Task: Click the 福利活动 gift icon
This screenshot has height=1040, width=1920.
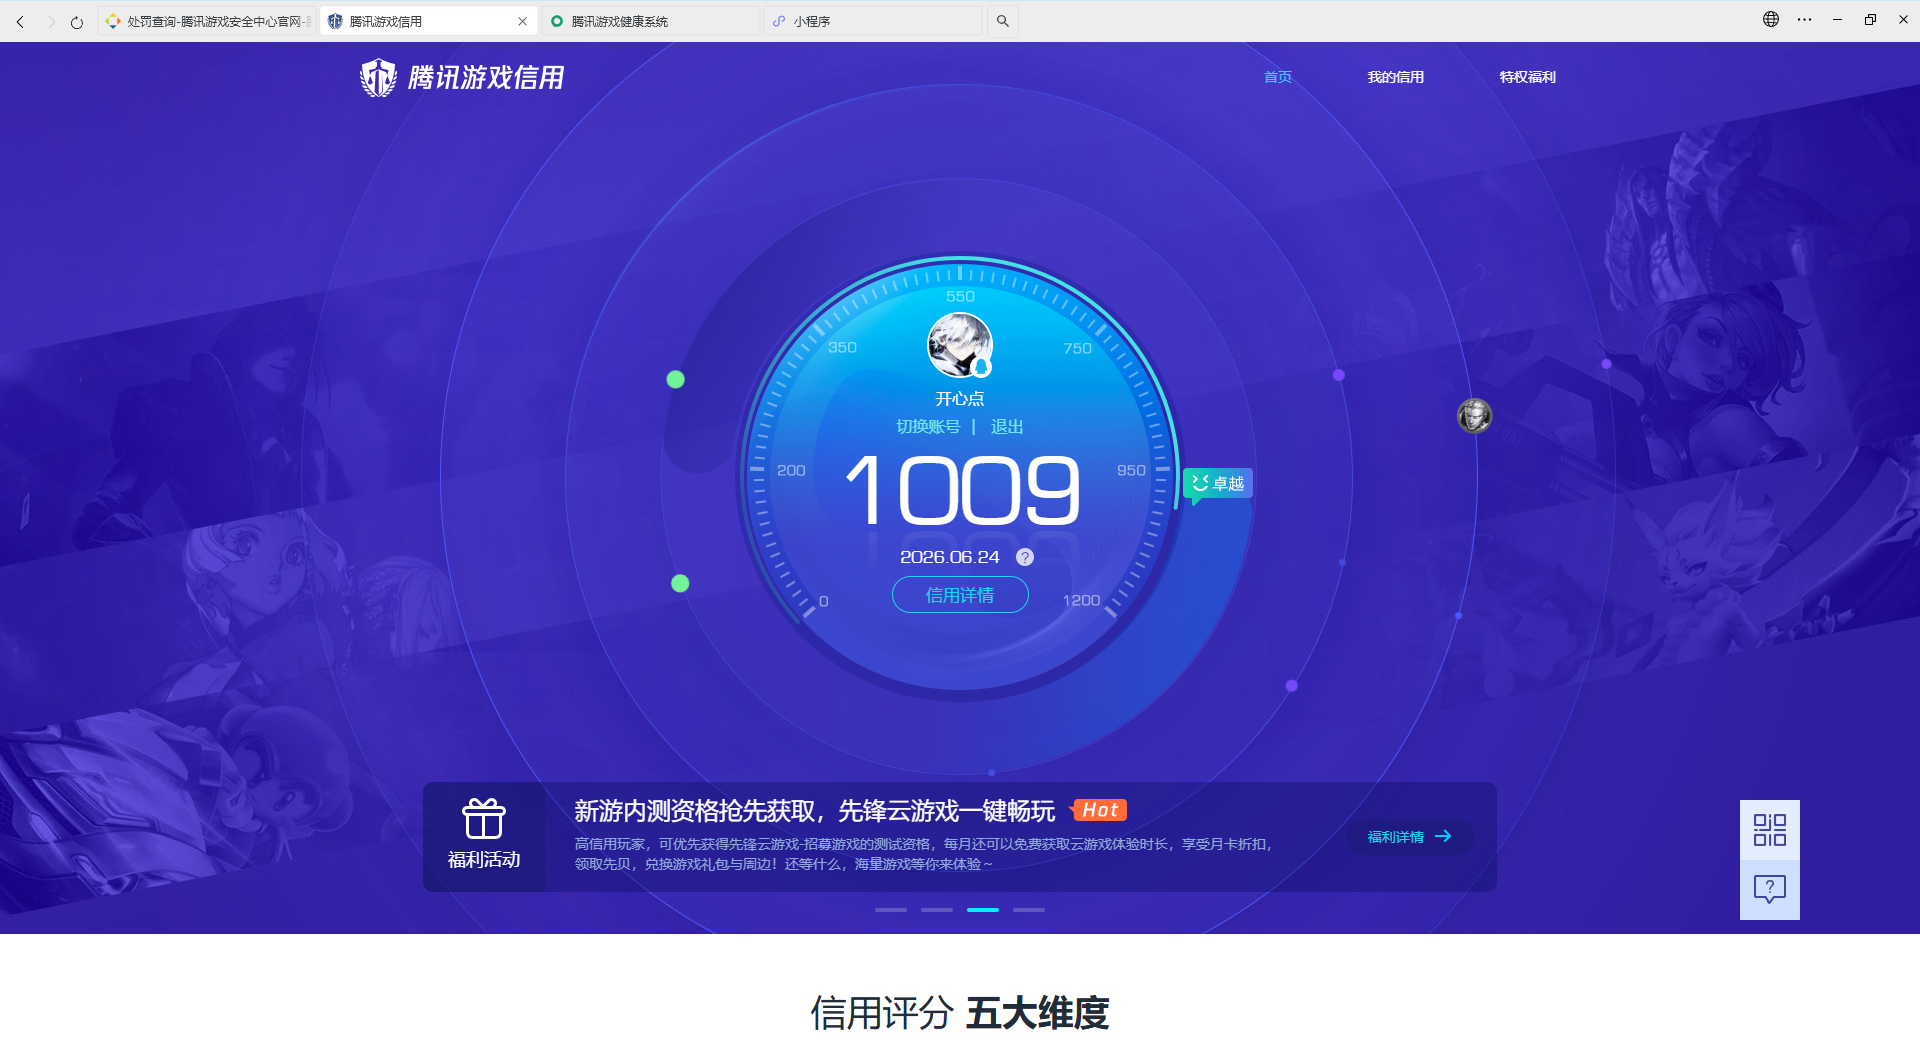Action: coord(484,819)
